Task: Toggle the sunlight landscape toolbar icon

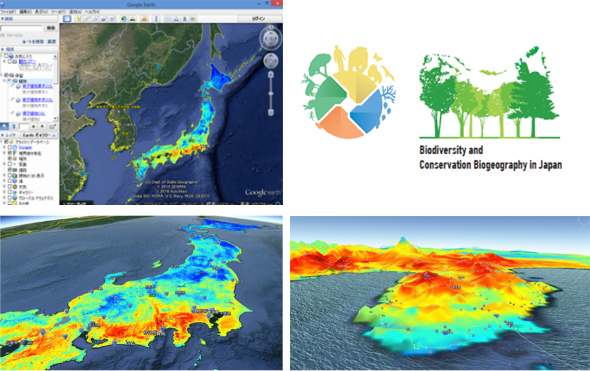Action: click(132, 18)
